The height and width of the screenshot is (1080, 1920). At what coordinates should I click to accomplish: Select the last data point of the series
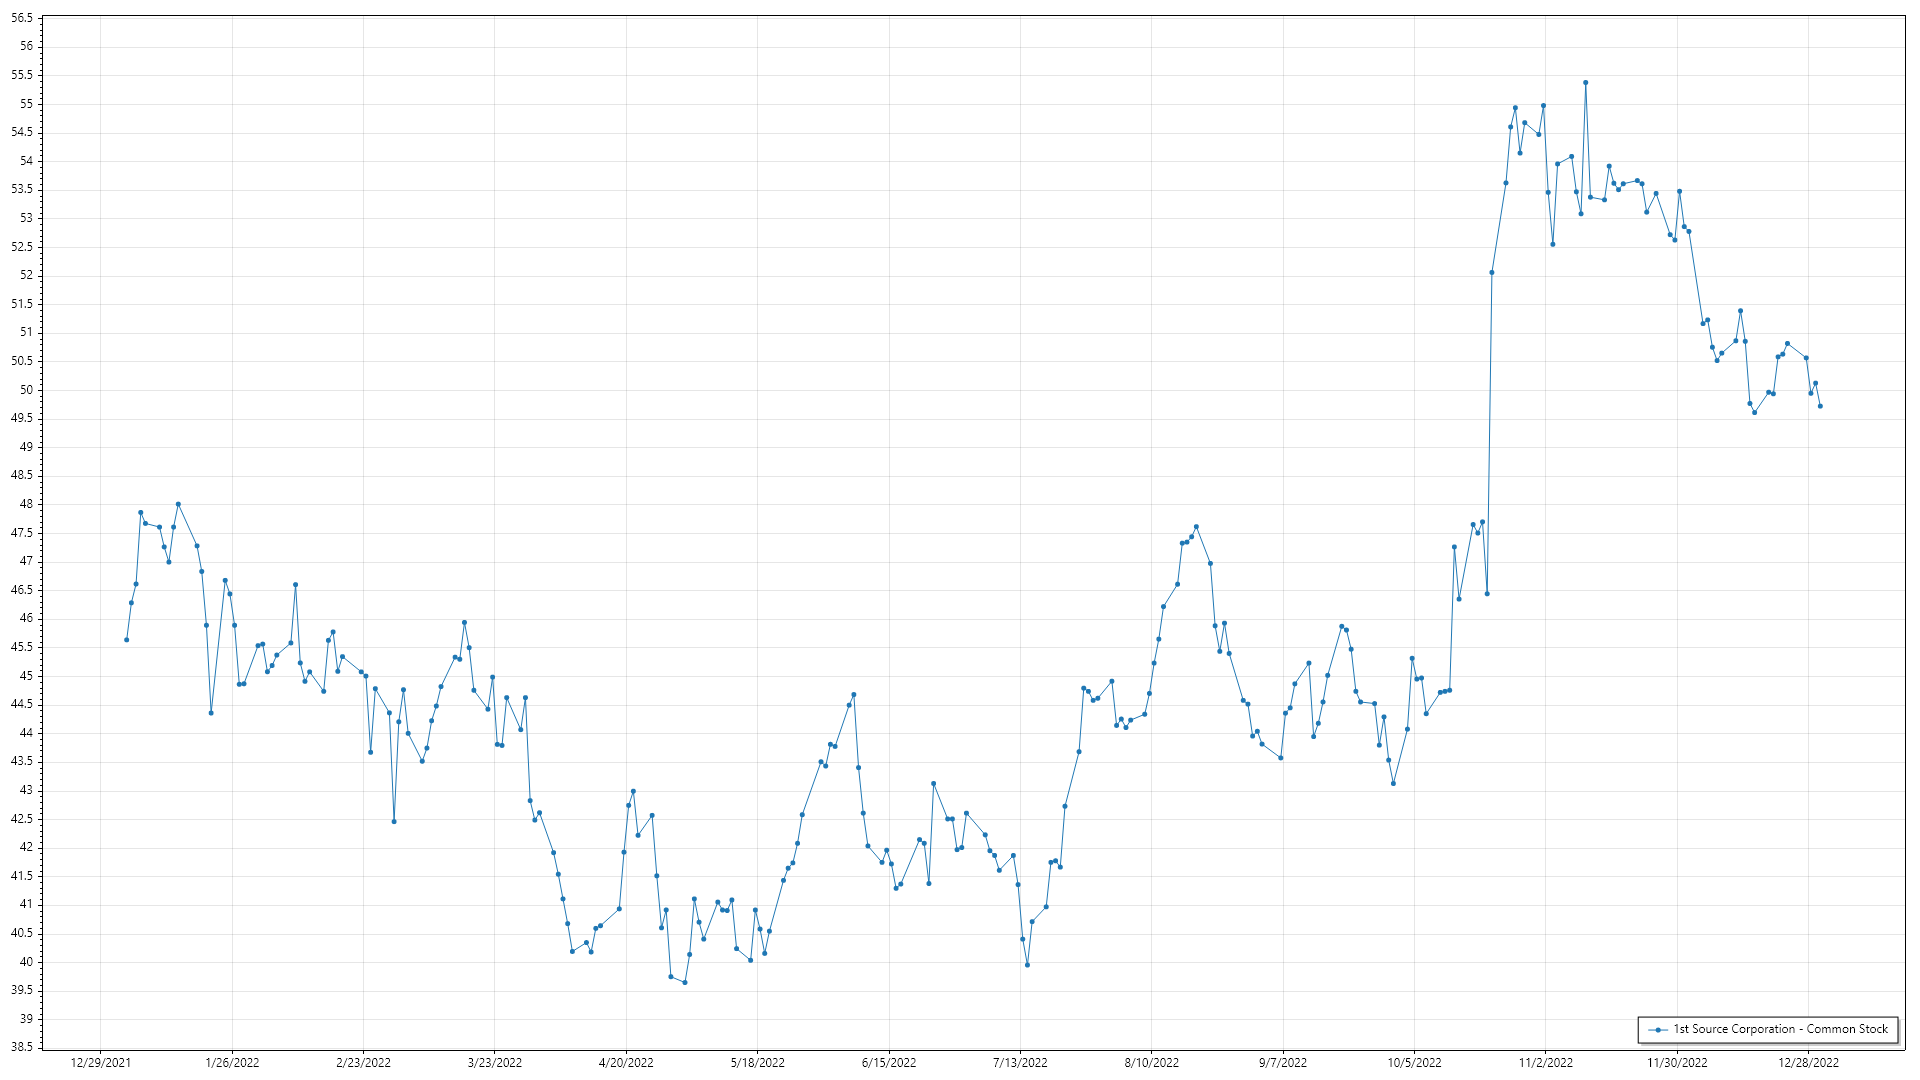click(x=1820, y=406)
